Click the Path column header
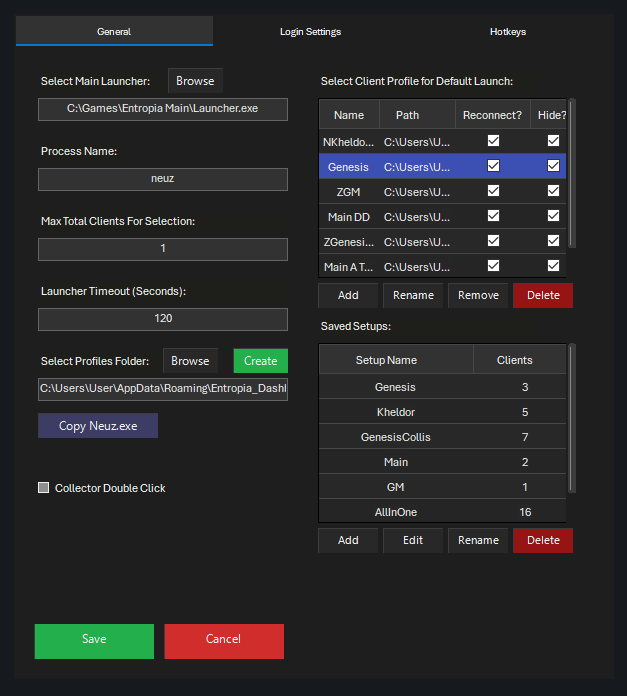The width and height of the screenshot is (627, 696). coord(417,115)
